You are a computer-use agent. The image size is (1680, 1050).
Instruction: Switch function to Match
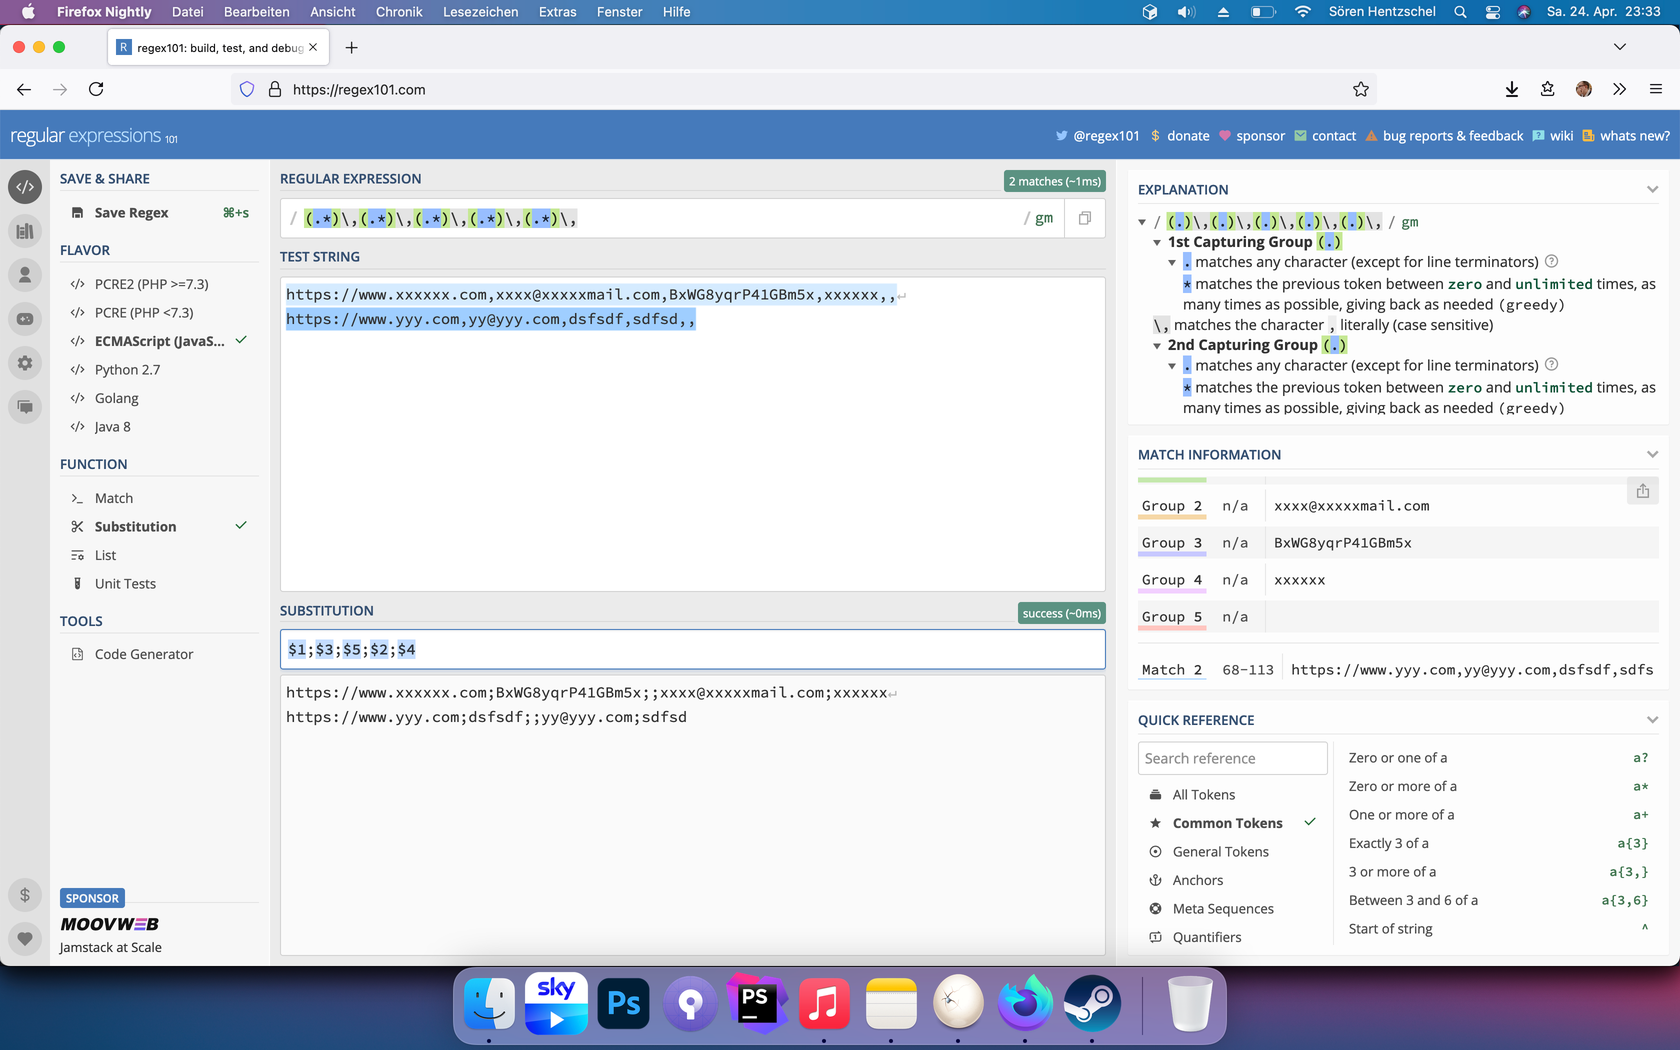113,498
